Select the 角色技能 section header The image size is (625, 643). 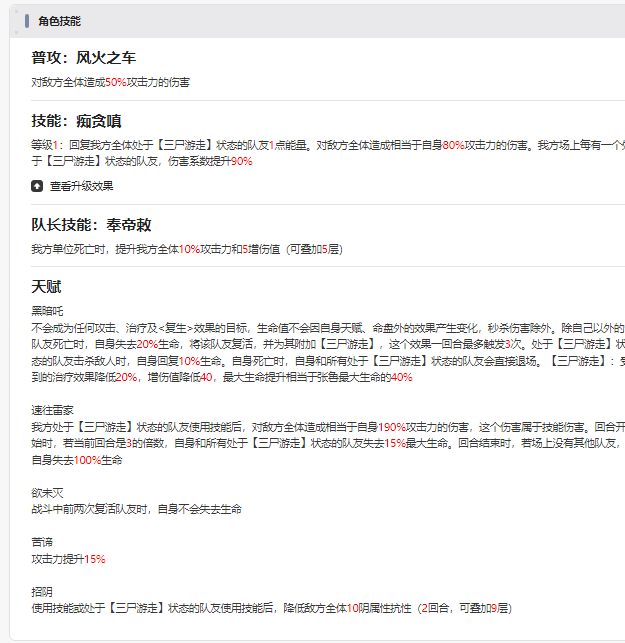pos(59,21)
